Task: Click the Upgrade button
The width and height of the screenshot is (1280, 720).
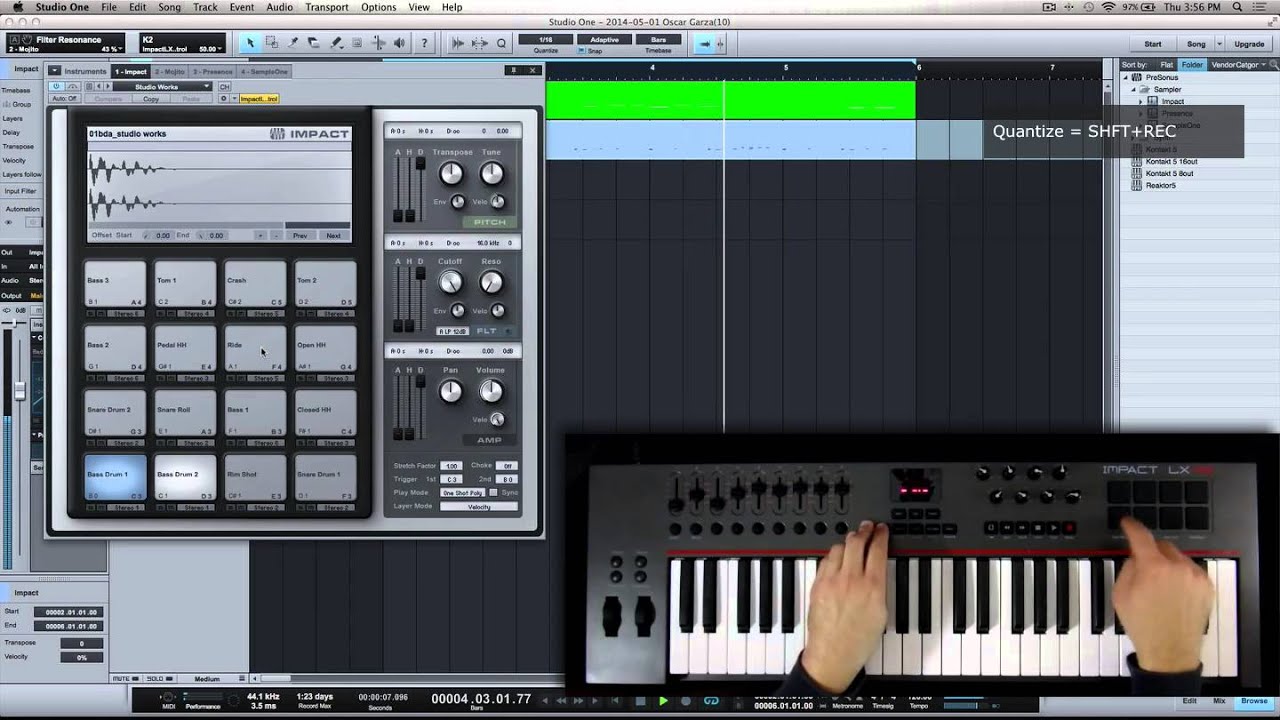Action: [x=1249, y=44]
